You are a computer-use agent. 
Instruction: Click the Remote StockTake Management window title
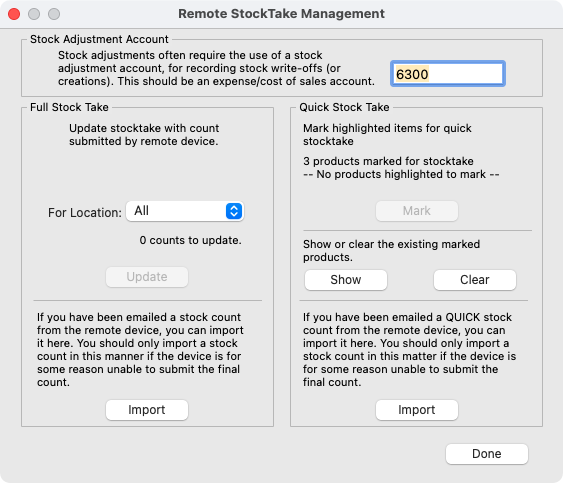coord(282,14)
